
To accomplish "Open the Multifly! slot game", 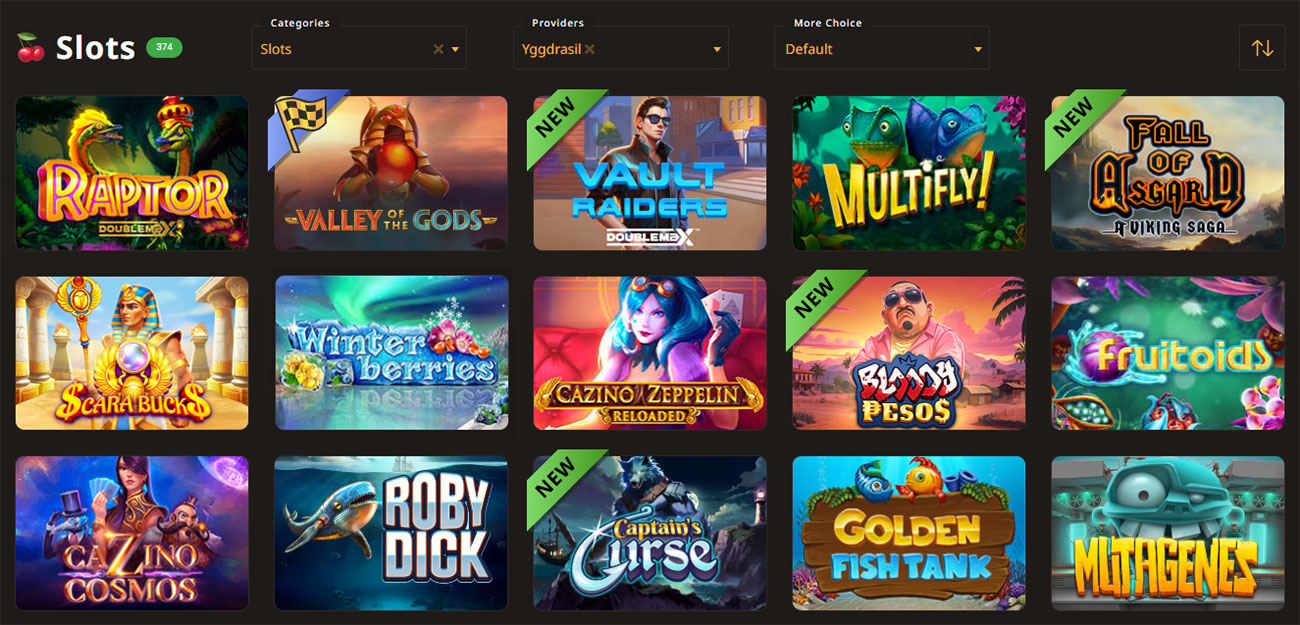I will [x=909, y=173].
